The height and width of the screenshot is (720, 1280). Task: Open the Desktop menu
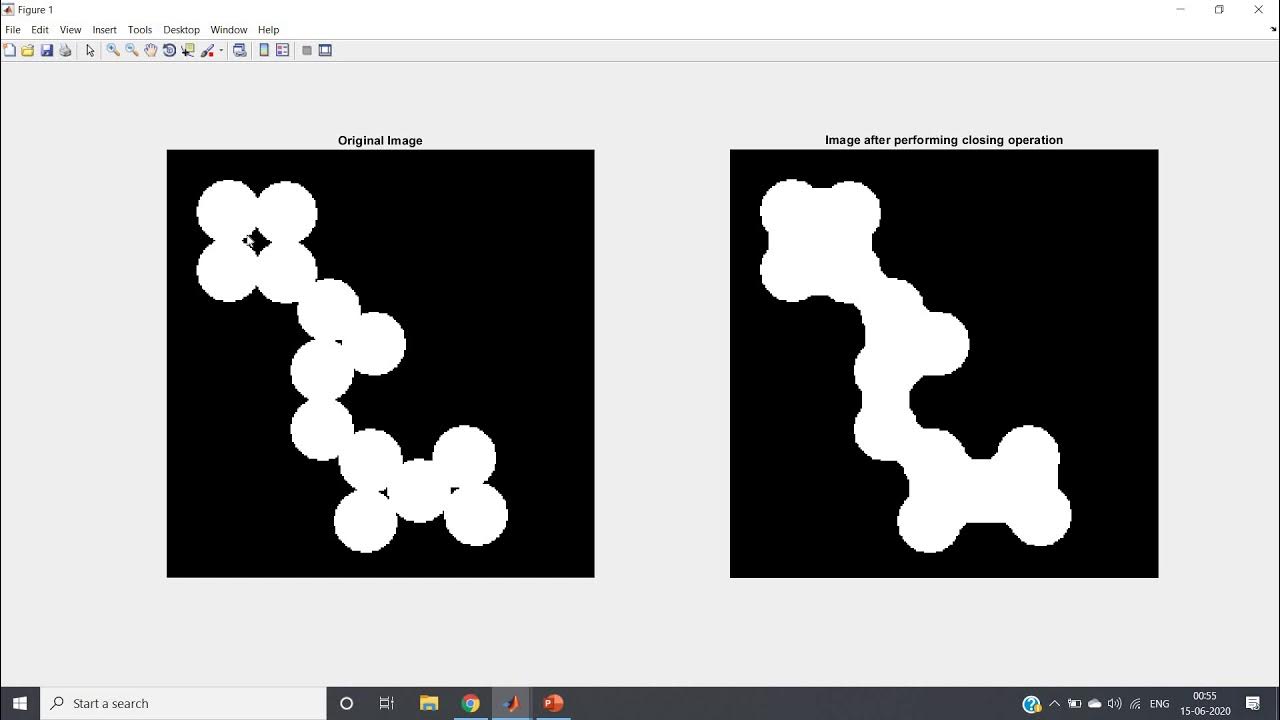[x=181, y=30]
